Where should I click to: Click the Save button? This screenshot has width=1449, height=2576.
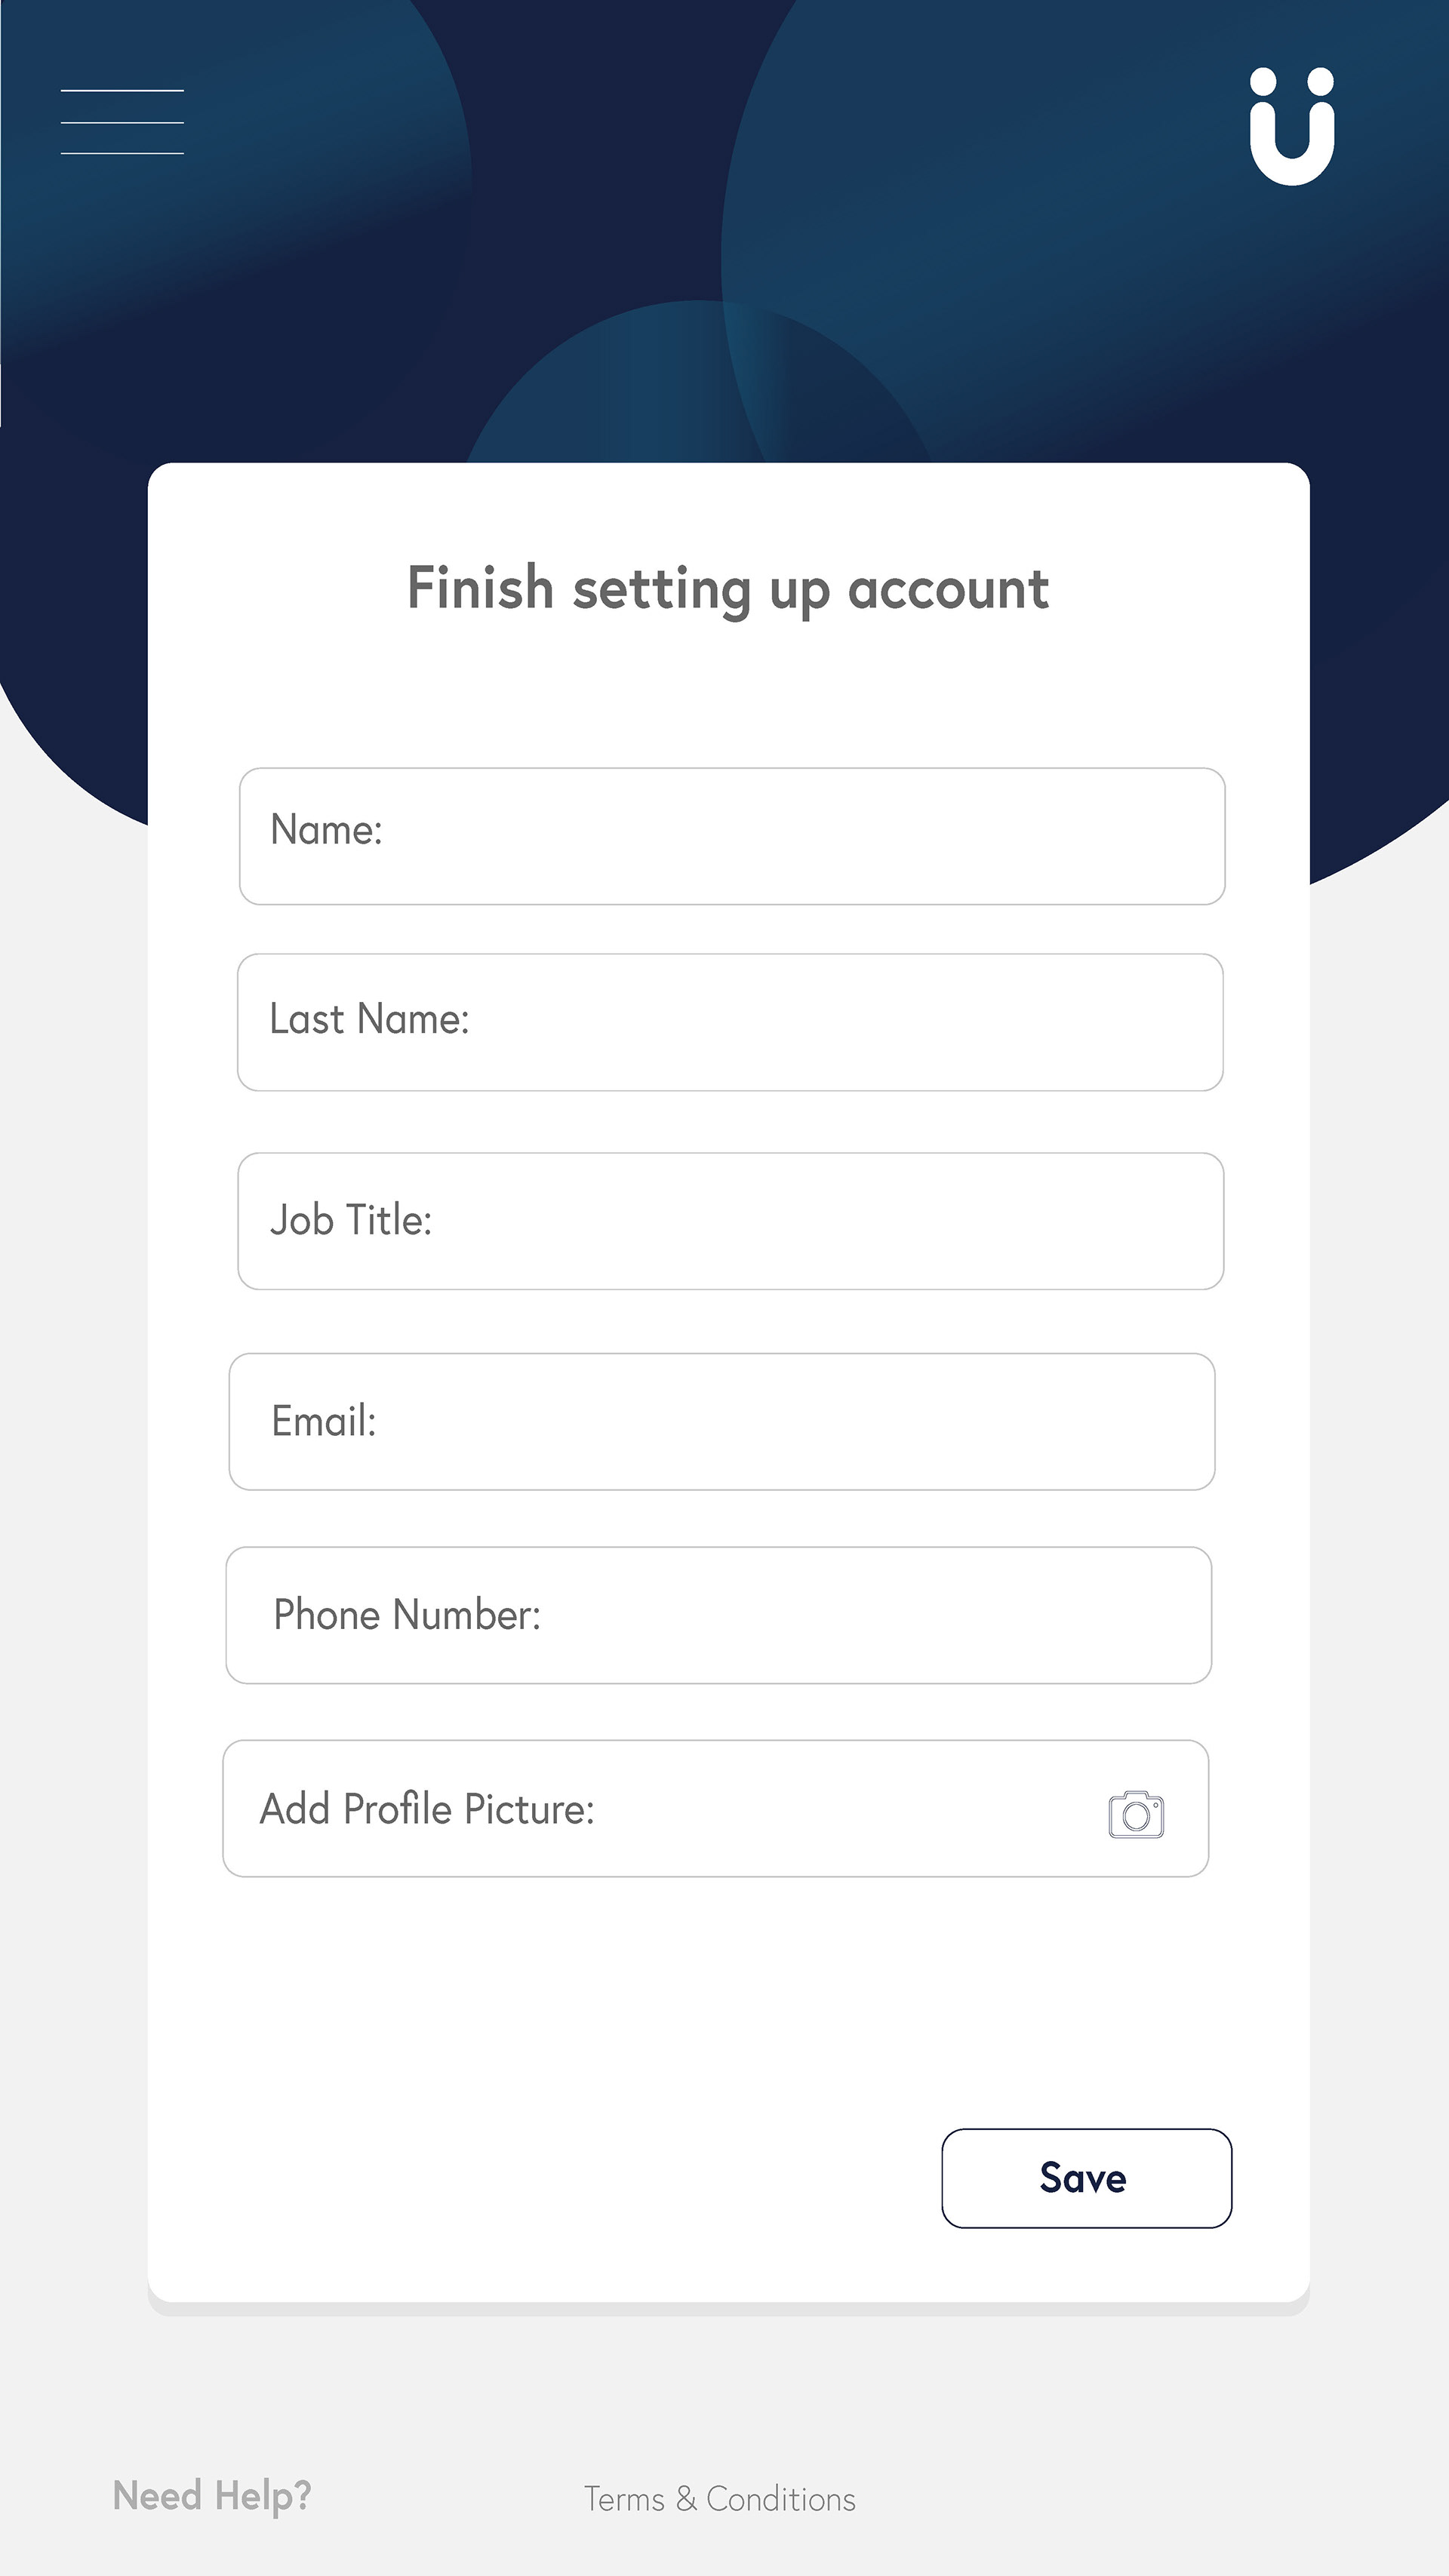click(x=1087, y=2178)
